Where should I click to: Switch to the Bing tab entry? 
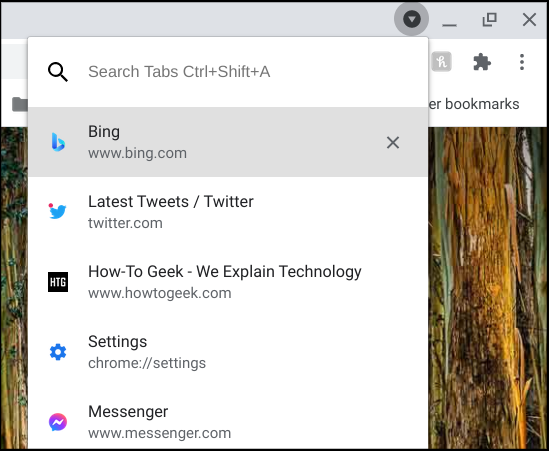[x=228, y=142]
